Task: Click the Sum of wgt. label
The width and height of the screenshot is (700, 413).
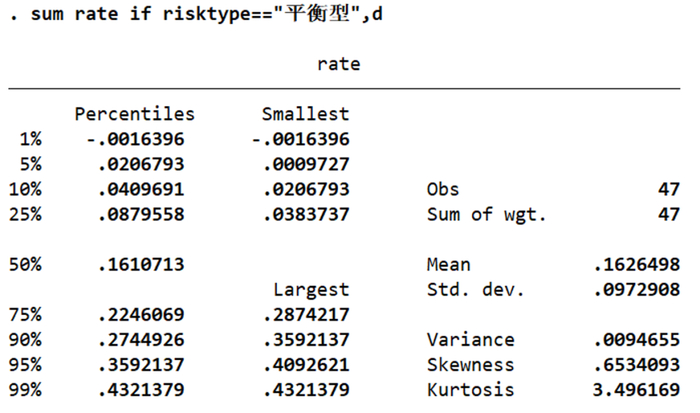Action: (487, 214)
